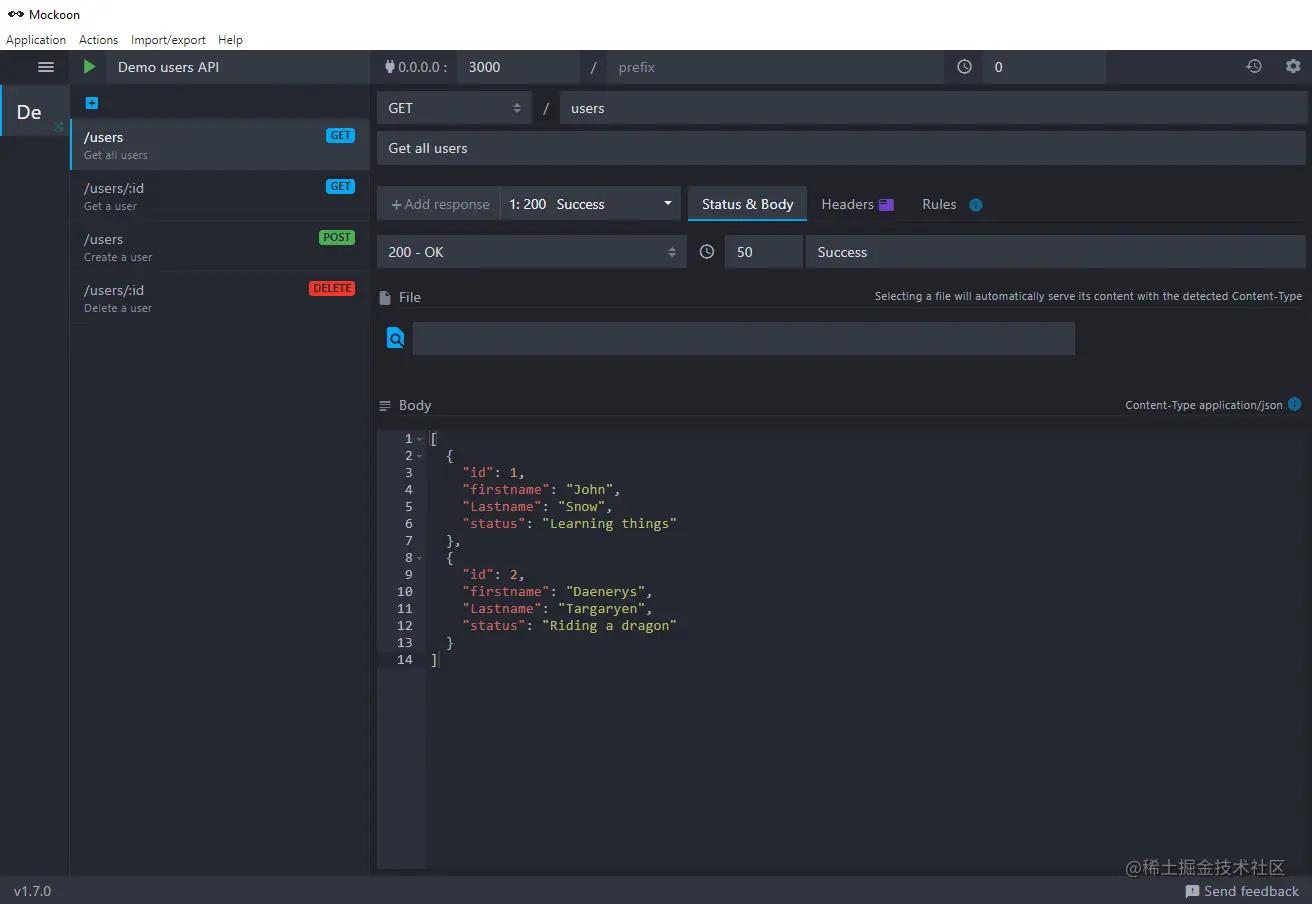The height and width of the screenshot is (904, 1312).
Task: Select POST /users Create a user route
Action: click(x=219, y=247)
